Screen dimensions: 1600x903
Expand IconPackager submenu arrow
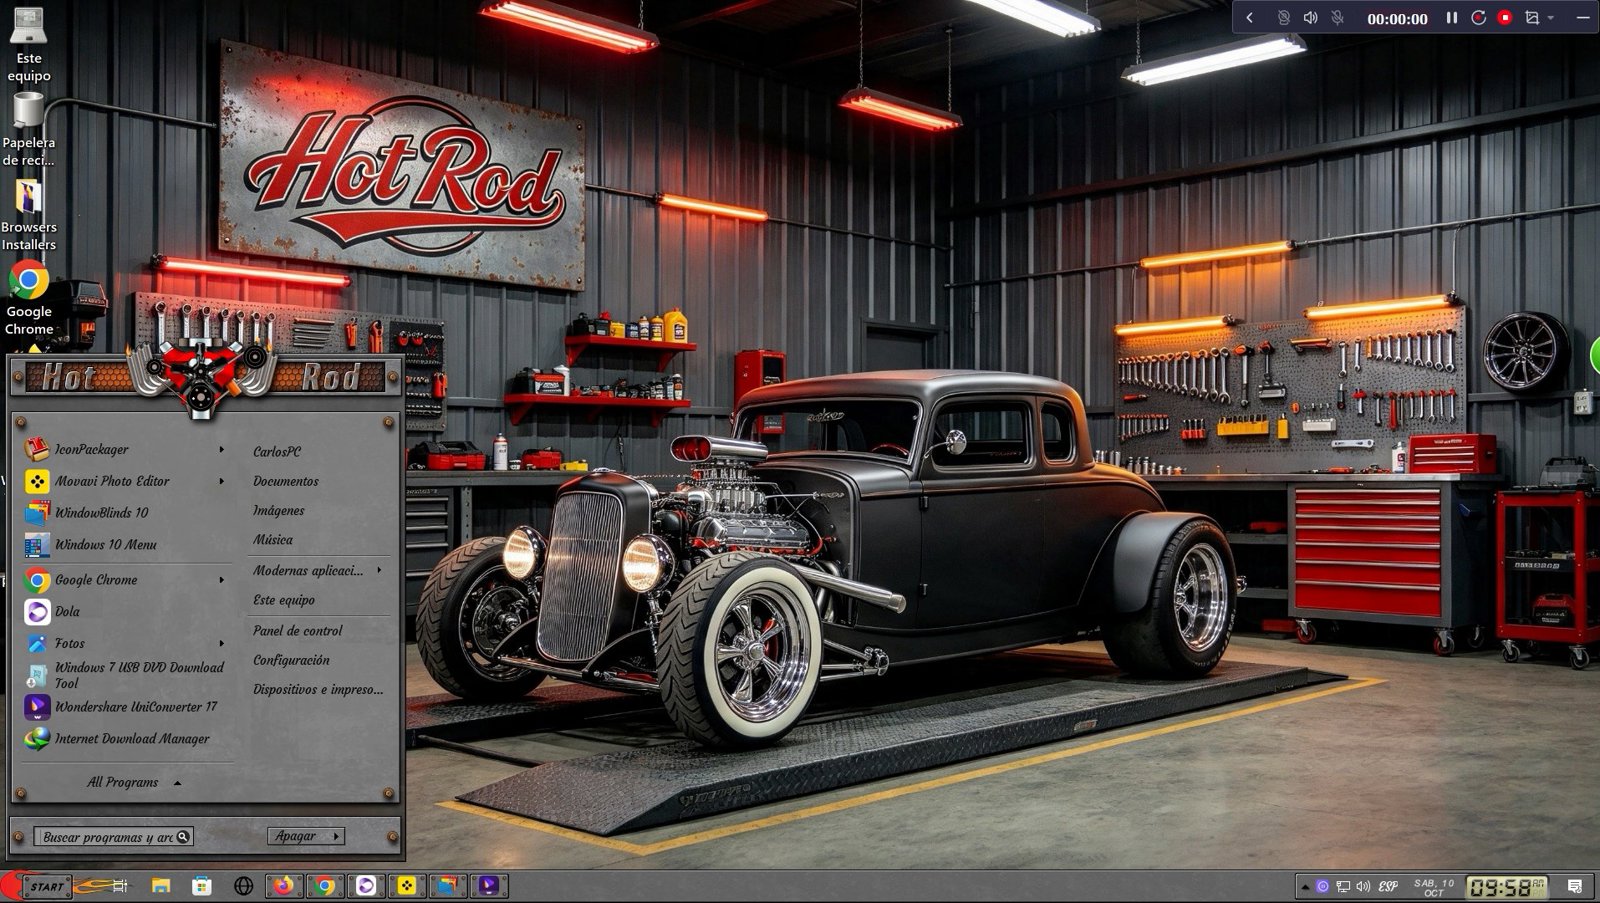pyautogui.click(x=221, y=450)
